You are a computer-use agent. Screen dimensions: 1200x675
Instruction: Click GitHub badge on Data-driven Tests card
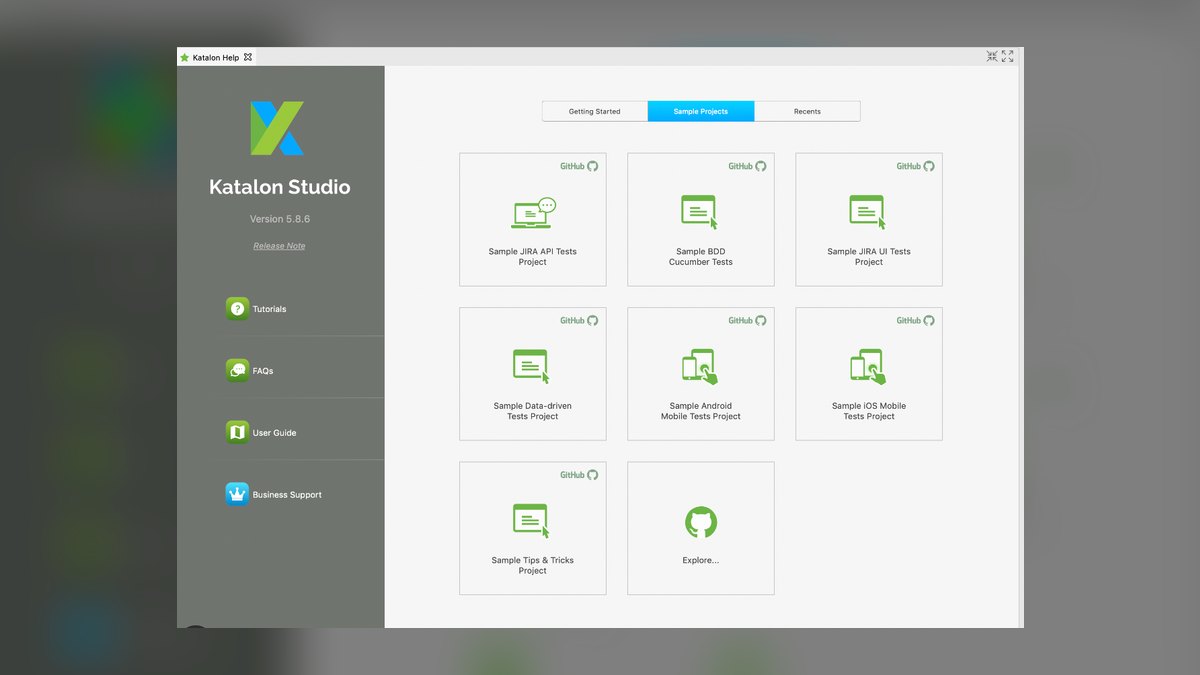(579, 320)
